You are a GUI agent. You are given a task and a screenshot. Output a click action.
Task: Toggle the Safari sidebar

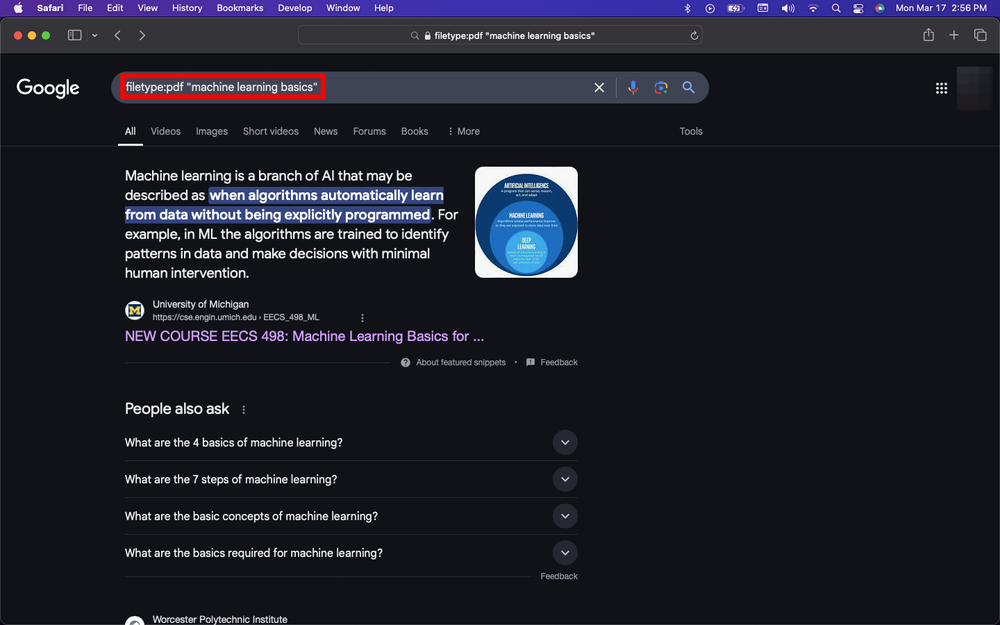pyautogui.click(x=74, y=35)
